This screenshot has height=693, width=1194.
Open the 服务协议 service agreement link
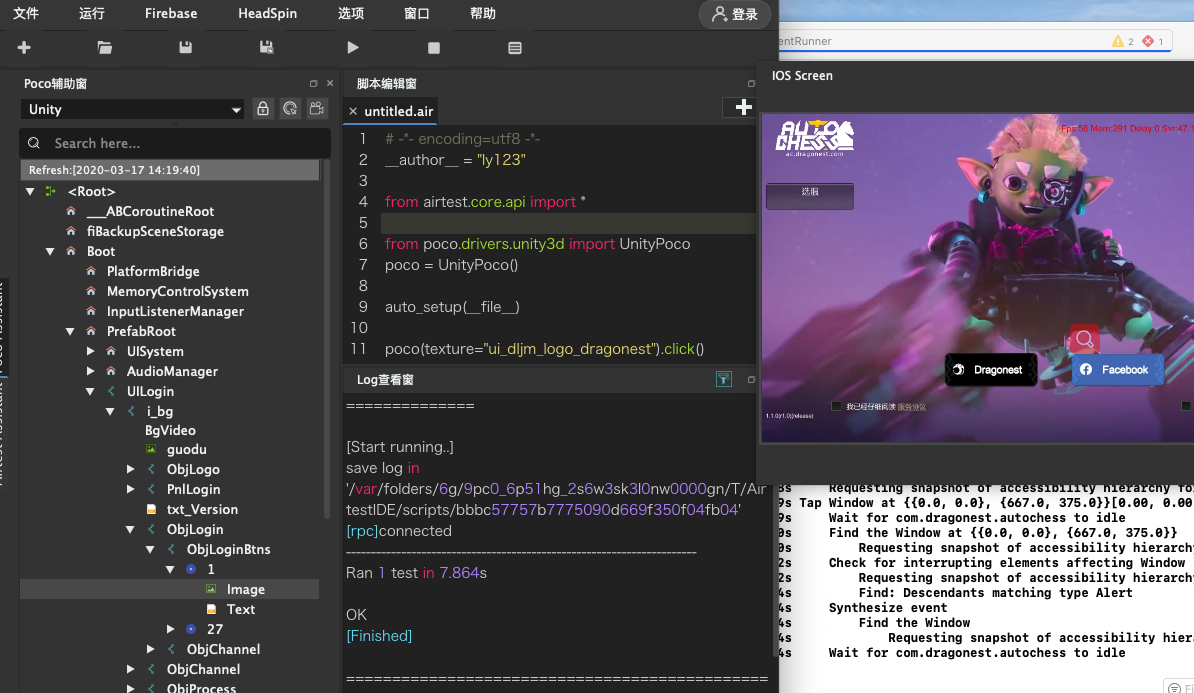[911, 407]
